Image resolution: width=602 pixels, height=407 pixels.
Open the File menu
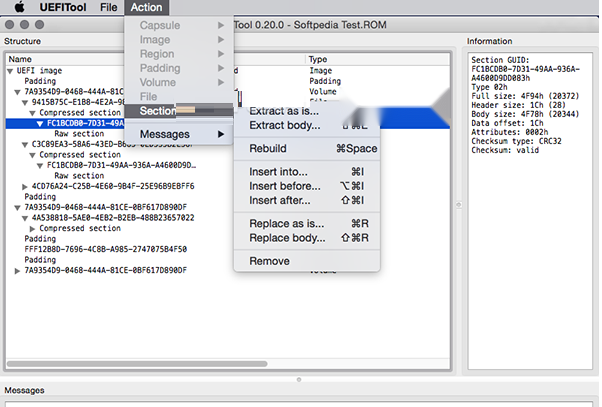click(x=108, y=8)
